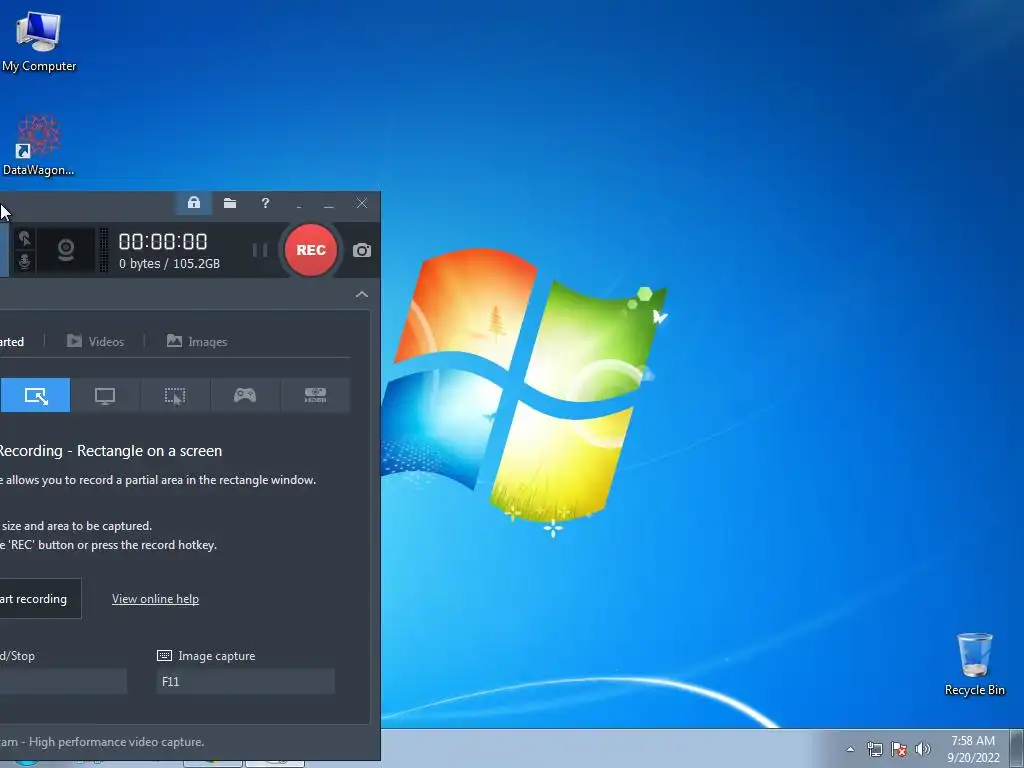Click the network tray icon
1024x768 pixels.
(874, 749)
